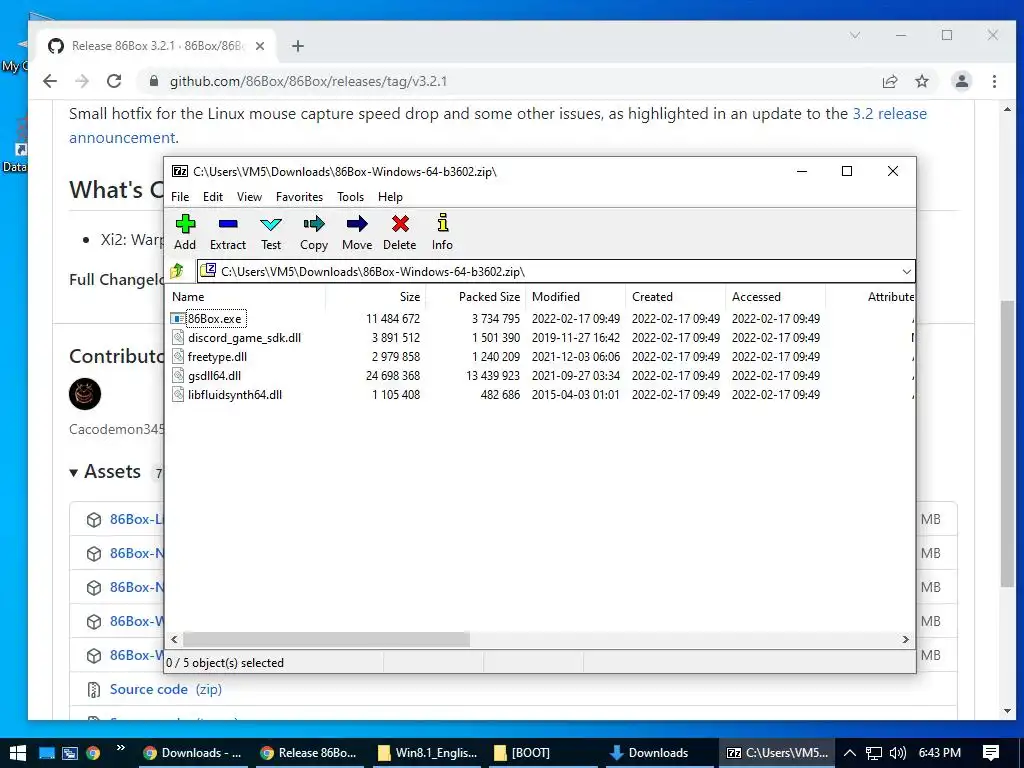This screenshot has height=768, width=1024.
Task: Click the Extract toolbar icon
Action: [228, 224]
